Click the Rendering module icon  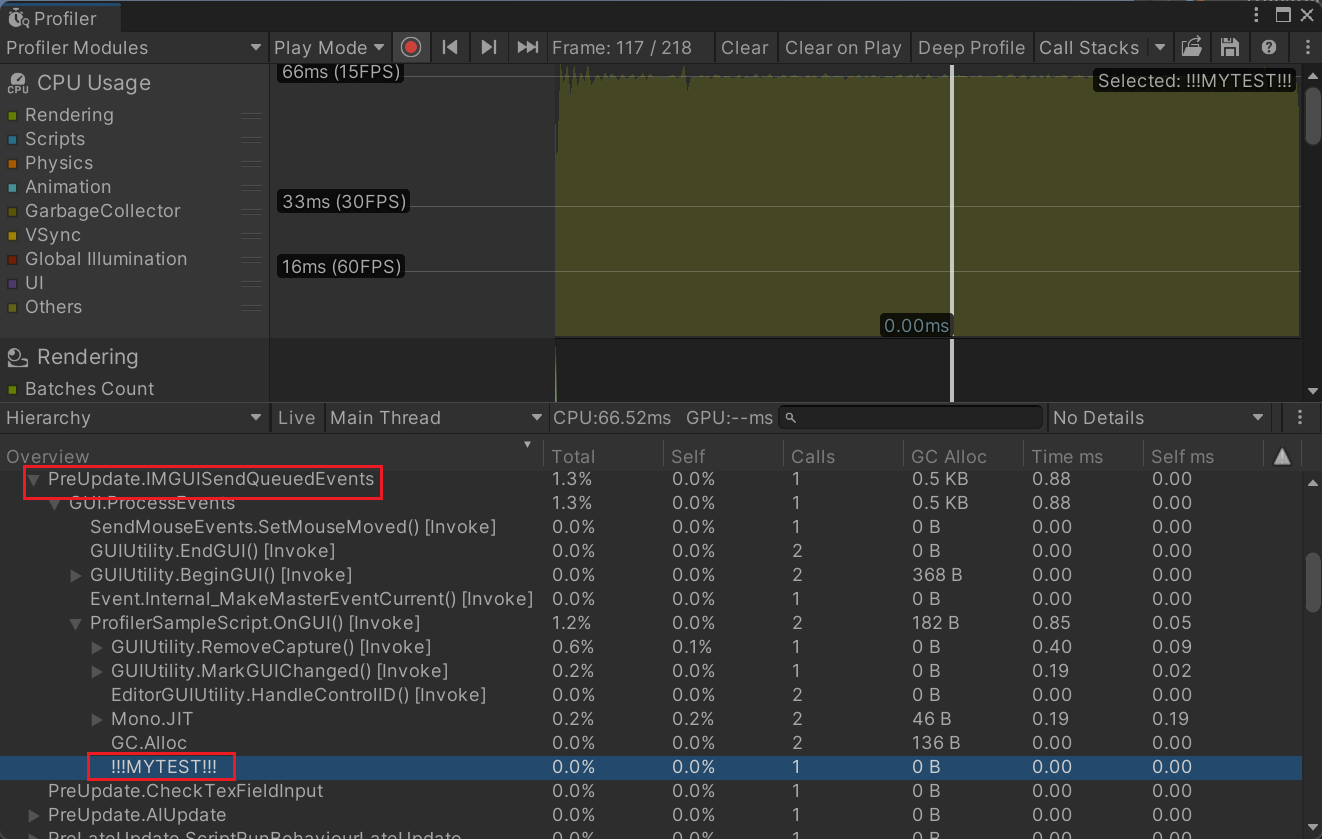[17, 357]
